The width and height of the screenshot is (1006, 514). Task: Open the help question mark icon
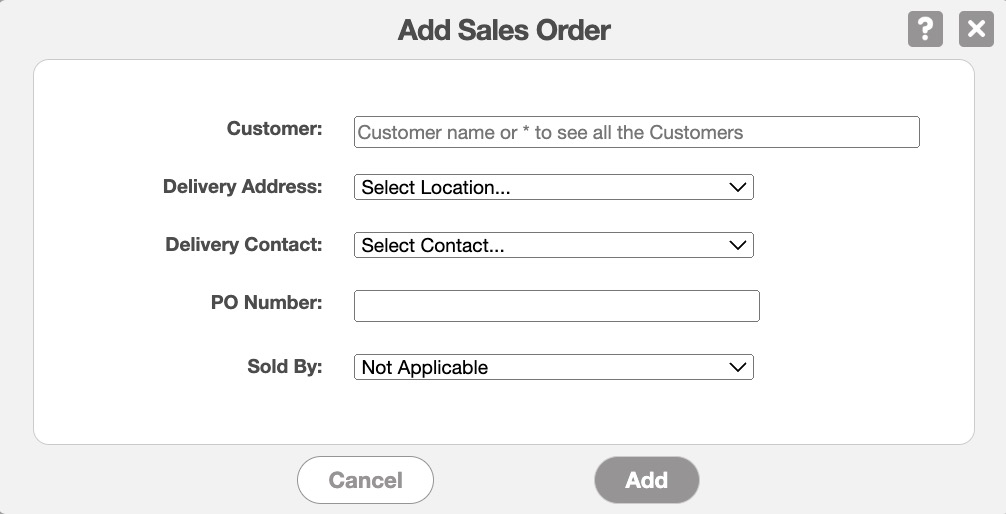[925, 29]
